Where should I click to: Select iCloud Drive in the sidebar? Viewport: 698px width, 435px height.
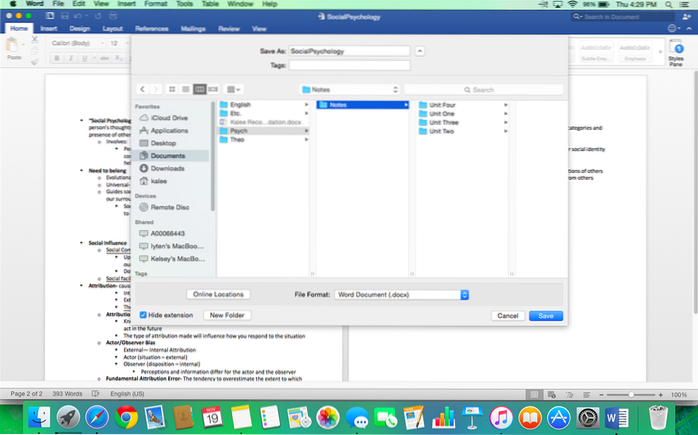[169, 117]
